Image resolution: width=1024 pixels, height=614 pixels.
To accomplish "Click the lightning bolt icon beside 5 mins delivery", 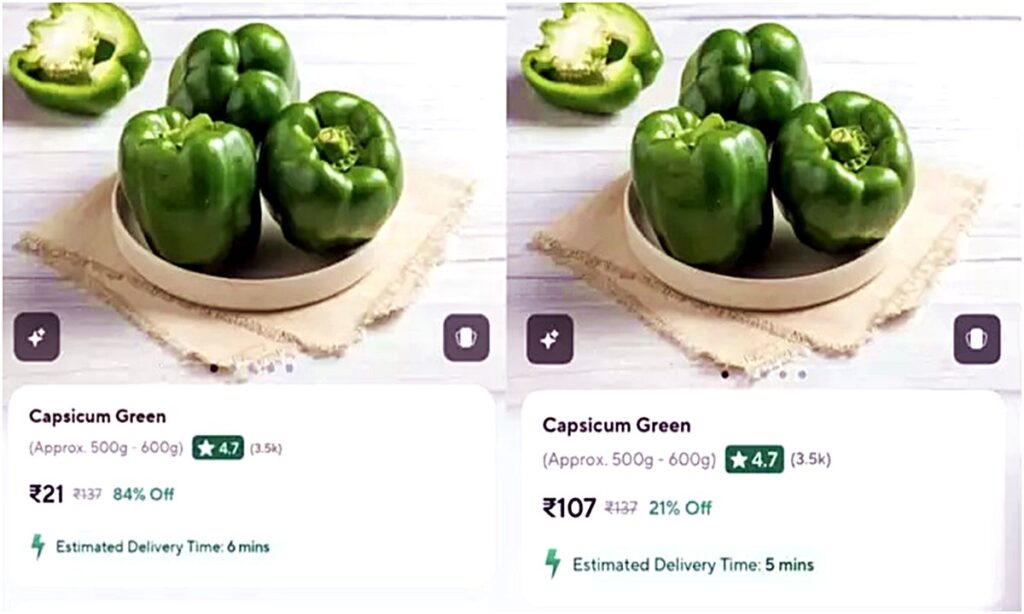I will [x=552, y=564].
